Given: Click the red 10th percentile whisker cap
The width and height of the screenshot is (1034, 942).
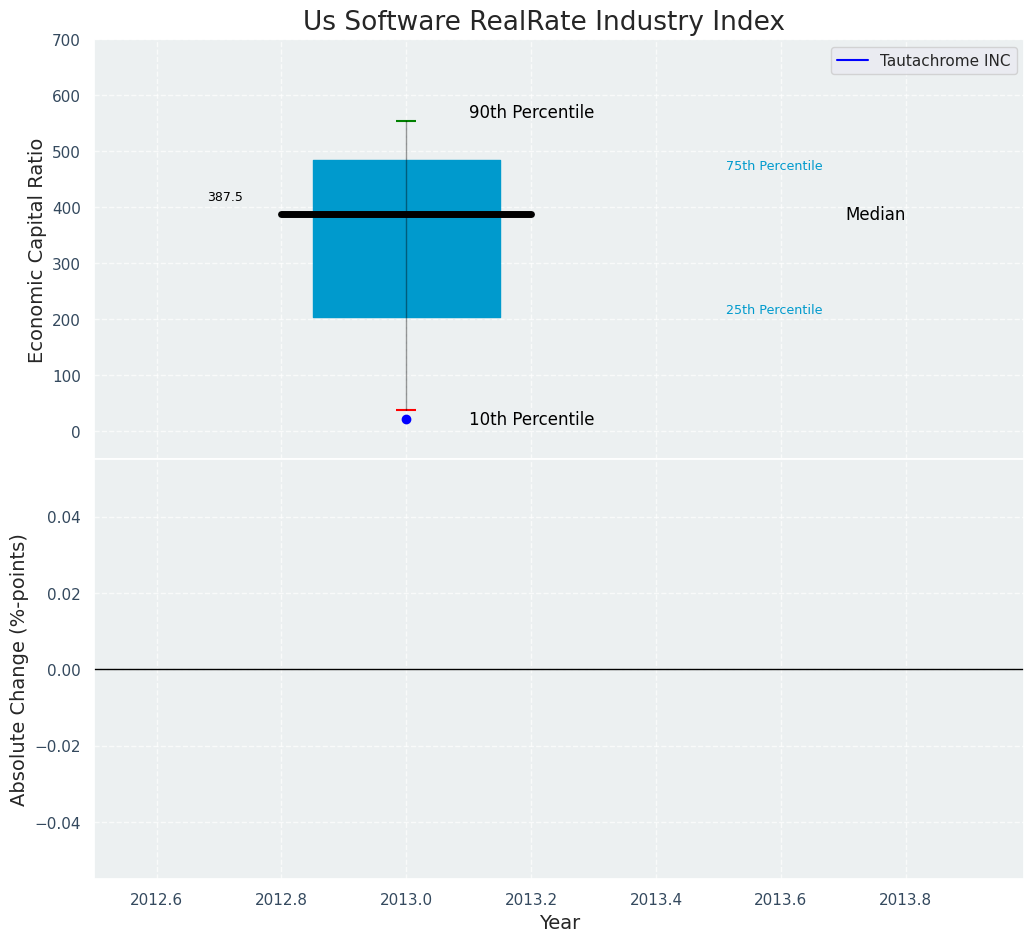Looking at the screenshot, I should [406, 410].
